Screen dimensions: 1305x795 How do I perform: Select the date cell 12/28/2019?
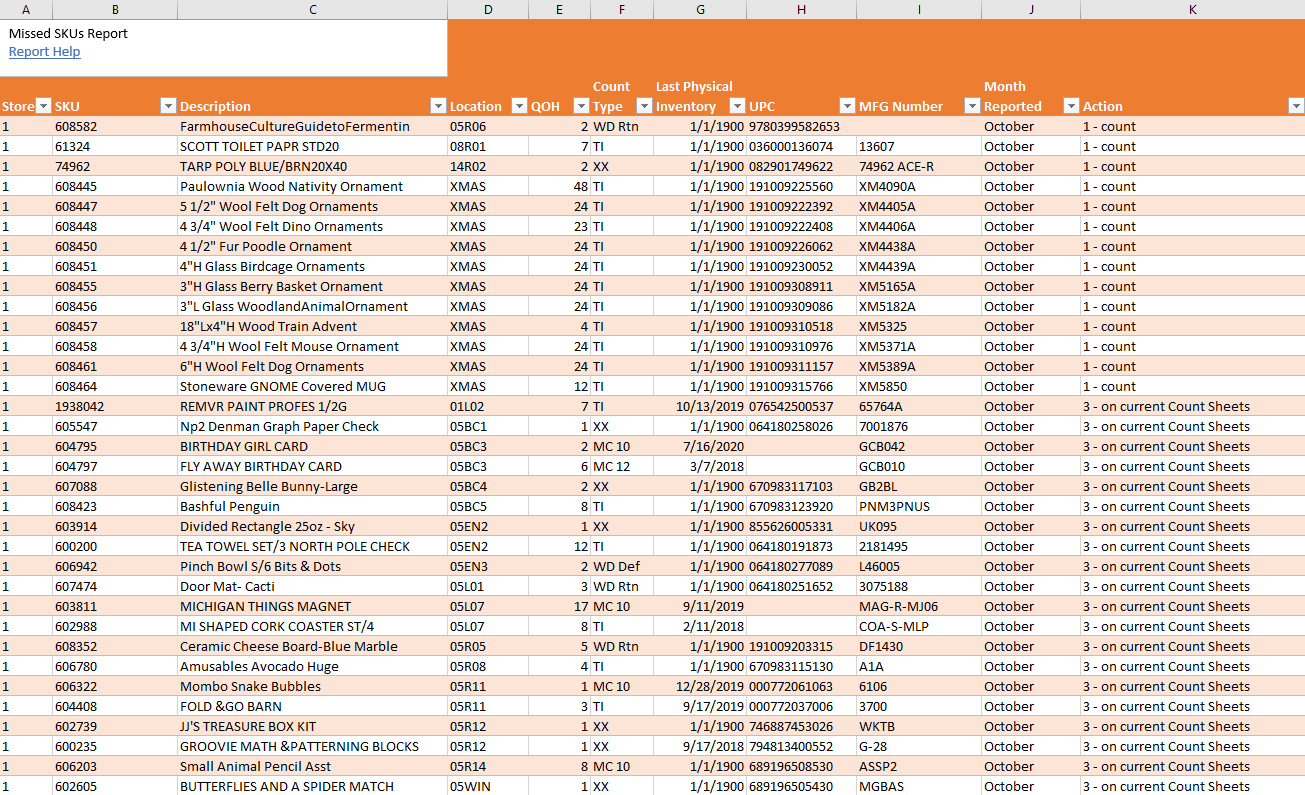700,686
